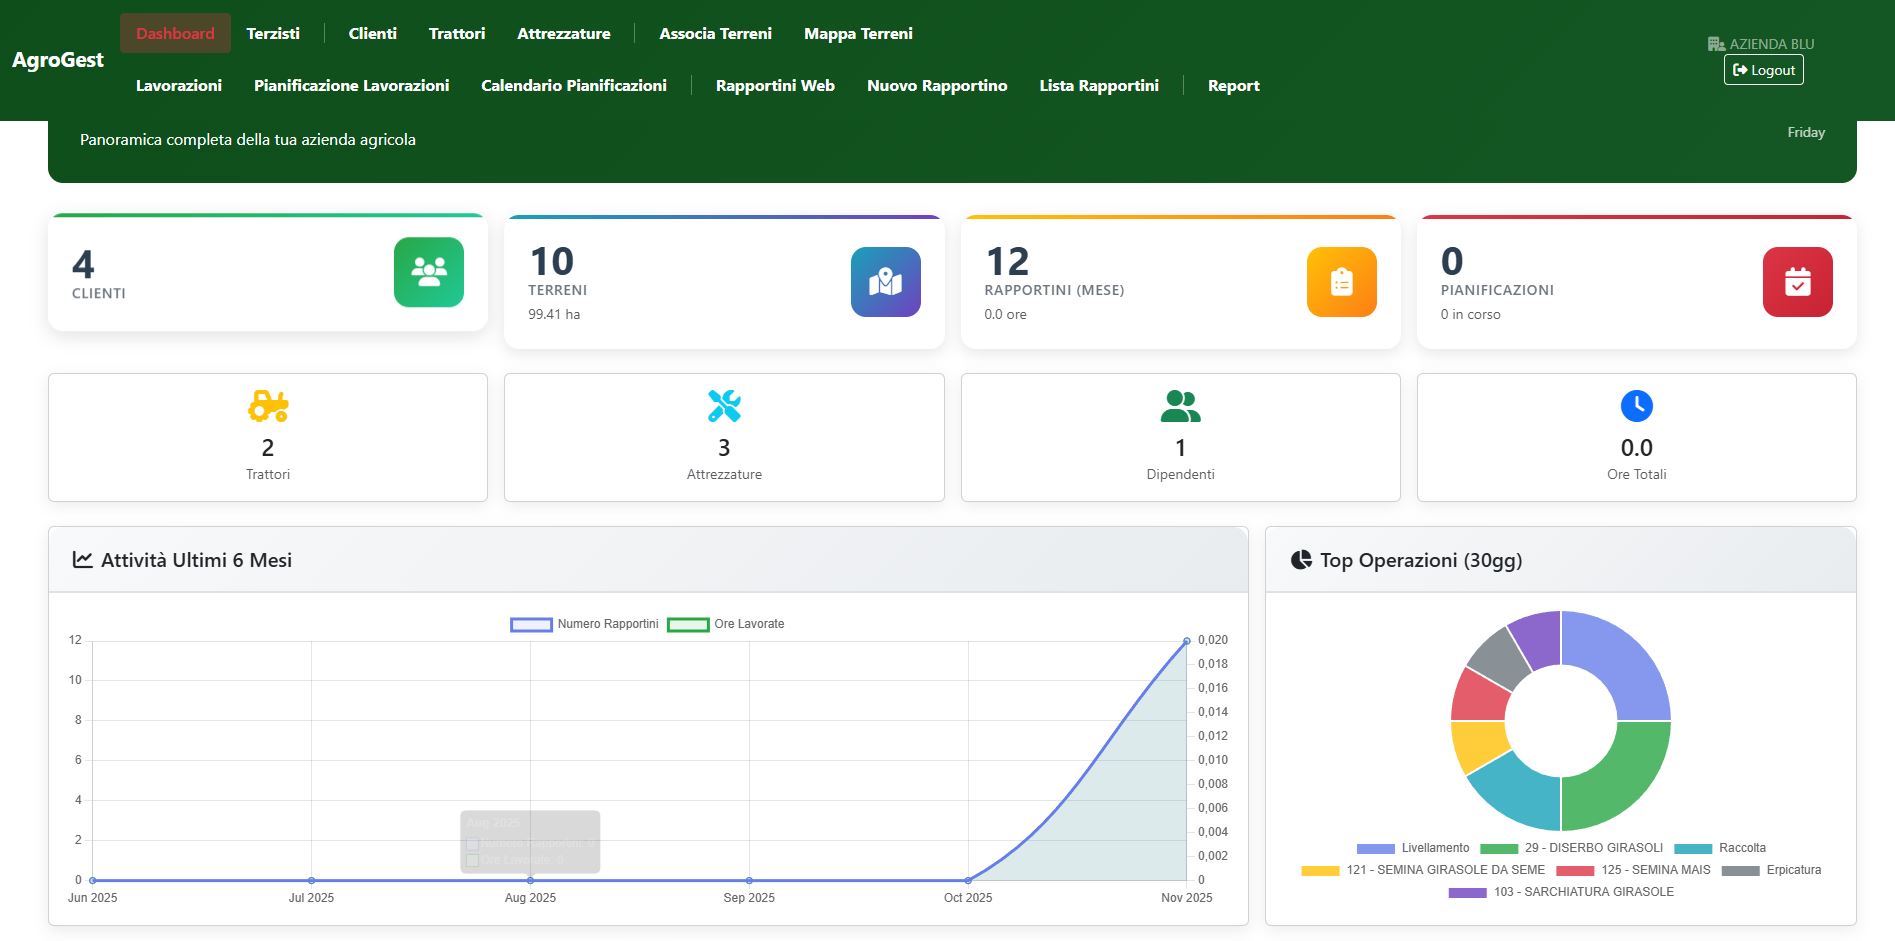The height and width of the screenshot is (941, 1895).
Task: Click the yellow tractor icon
Action: pyautogui.click(x=268, y=406)
